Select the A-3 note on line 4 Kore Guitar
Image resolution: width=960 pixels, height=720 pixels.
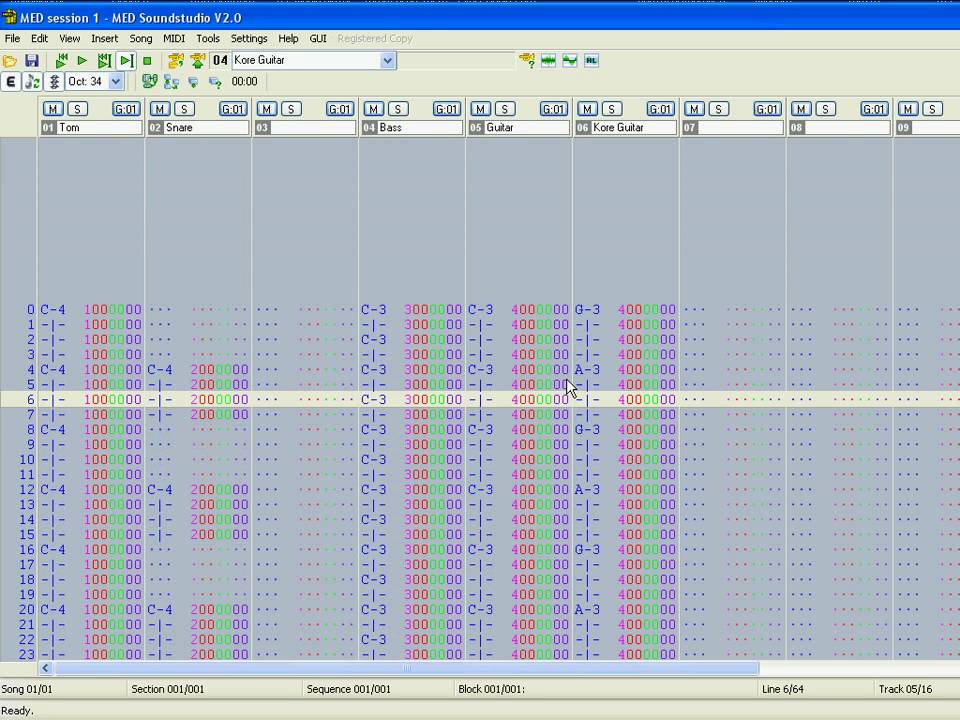point(587,369)
